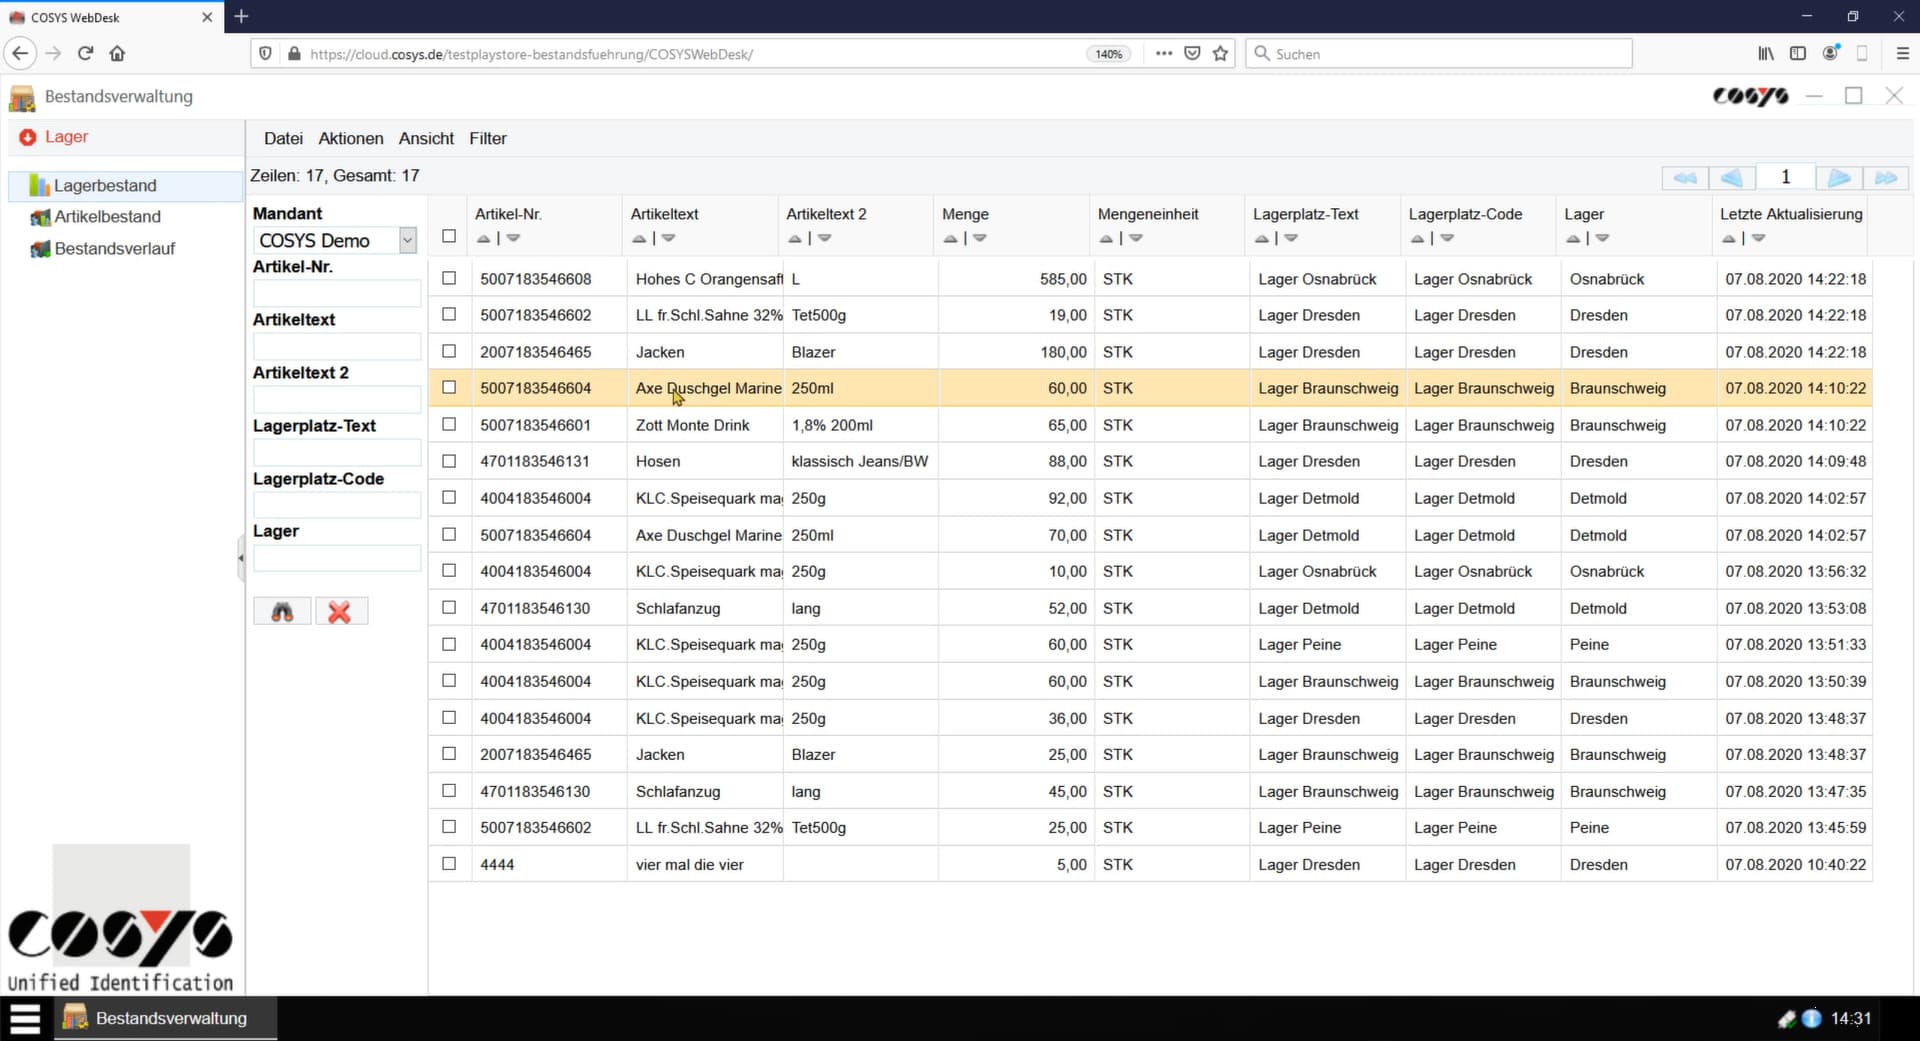
Task: Sort Letzte Aktualisierung column ascending
Action: (x=1729, y=238)
